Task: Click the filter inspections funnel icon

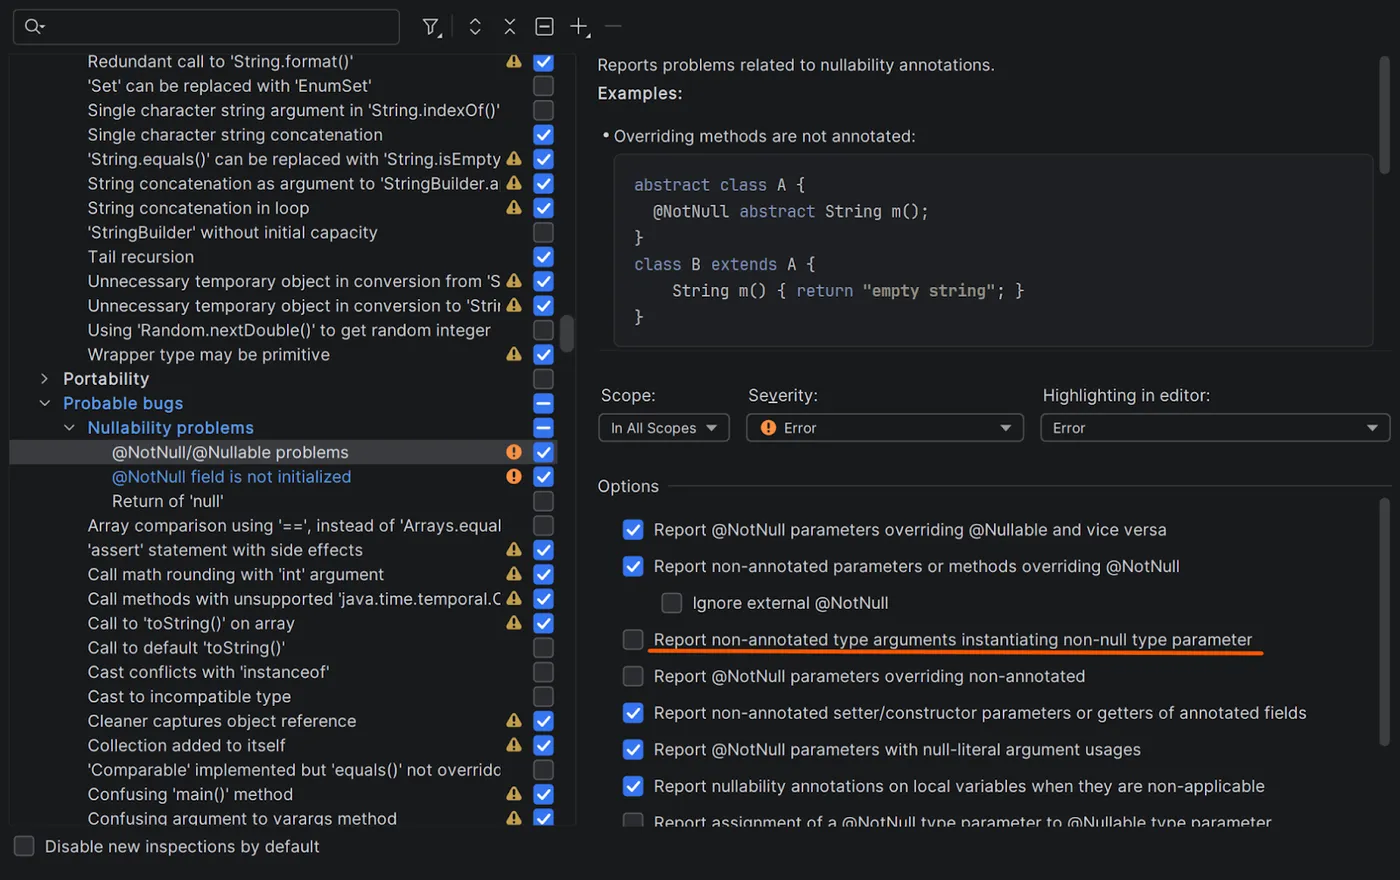Action: (x=431, y=27)
